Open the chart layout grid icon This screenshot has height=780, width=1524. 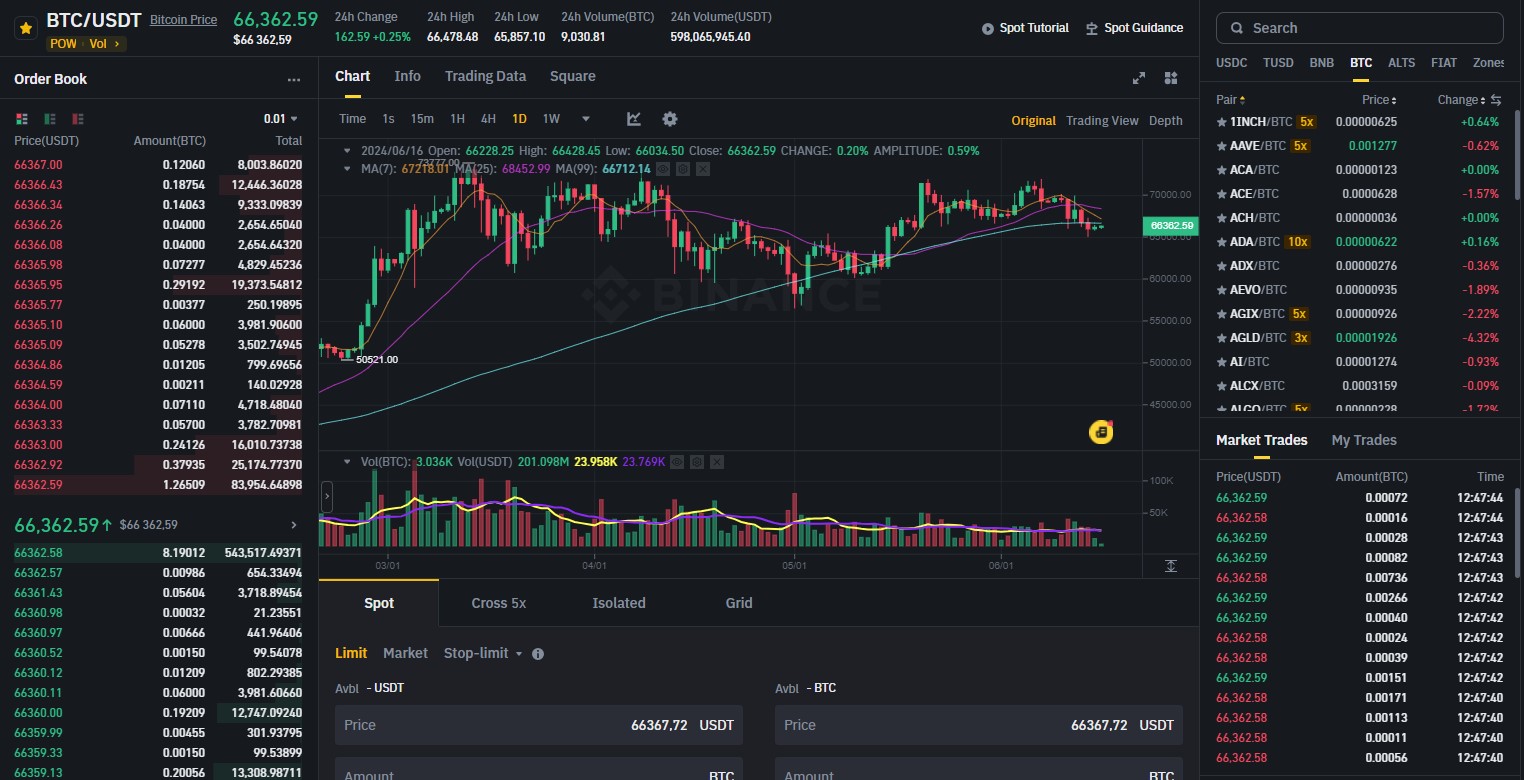[1170, 77]
